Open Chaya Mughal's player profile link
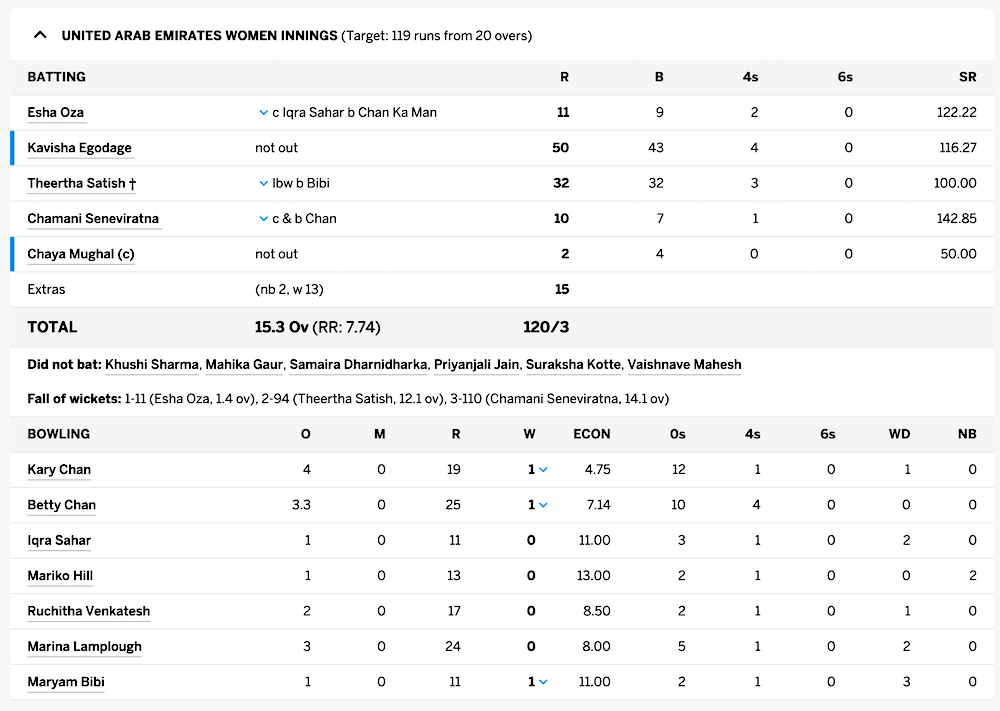The image size is (1000, 711). pos(80,254)
